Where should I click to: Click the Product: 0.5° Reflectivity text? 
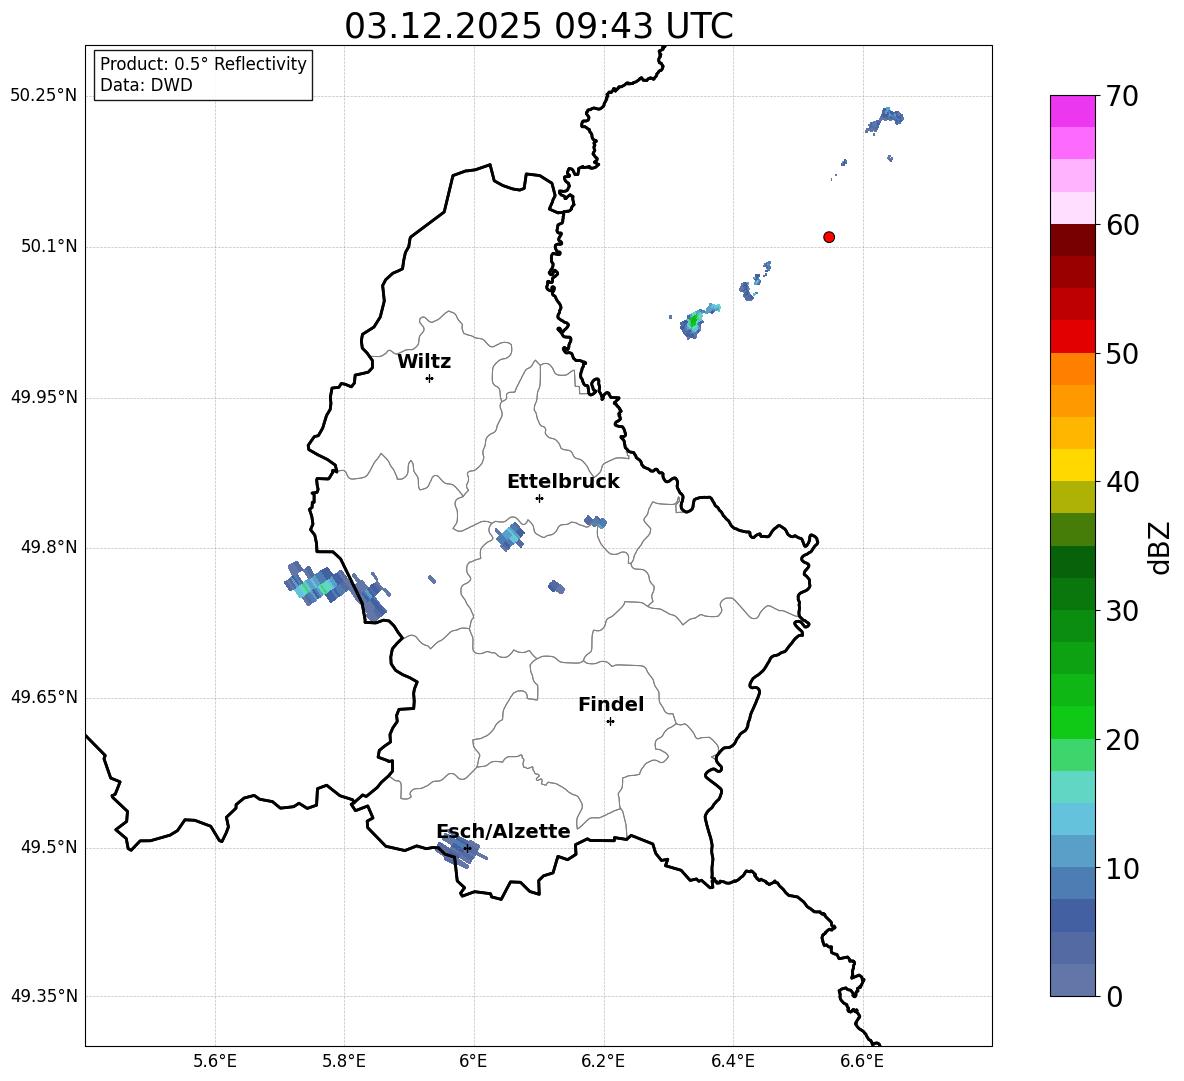[203, 64]
